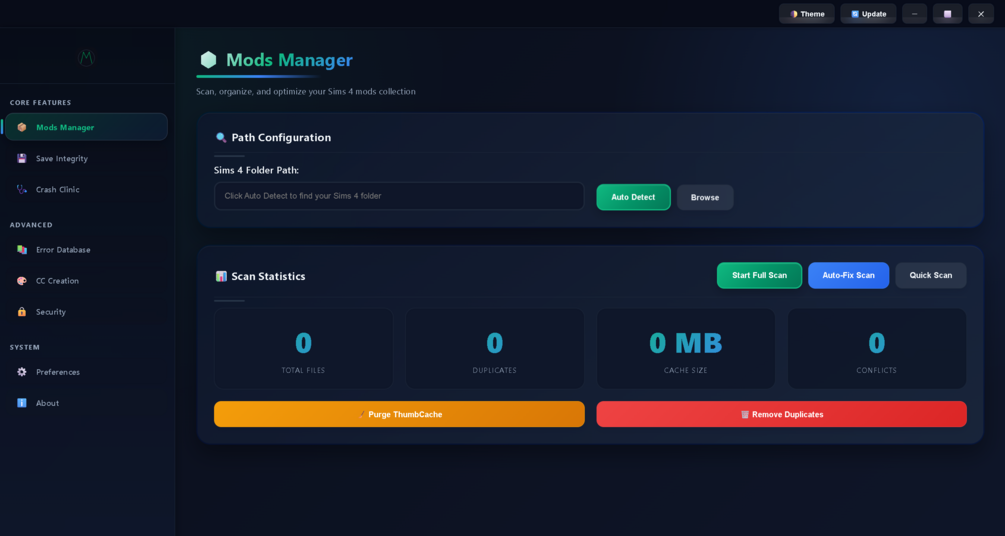Click the stethoscope icon for Crash Clinic

(x=22, y=189)
